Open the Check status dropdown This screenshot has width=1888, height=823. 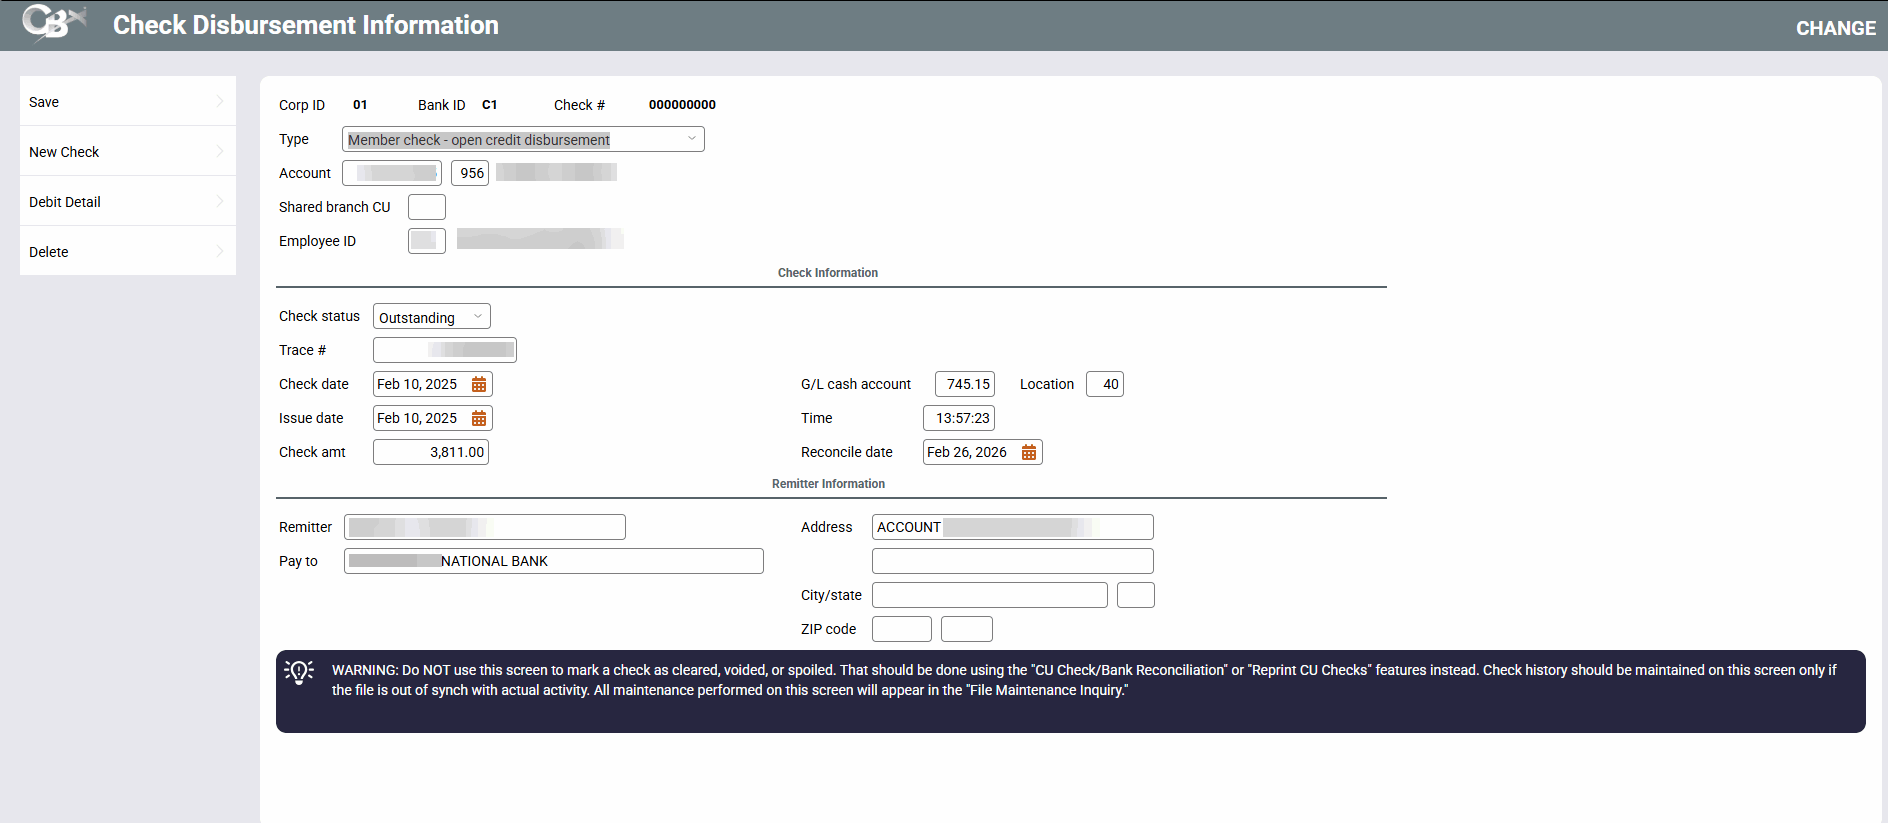(431, 317)
